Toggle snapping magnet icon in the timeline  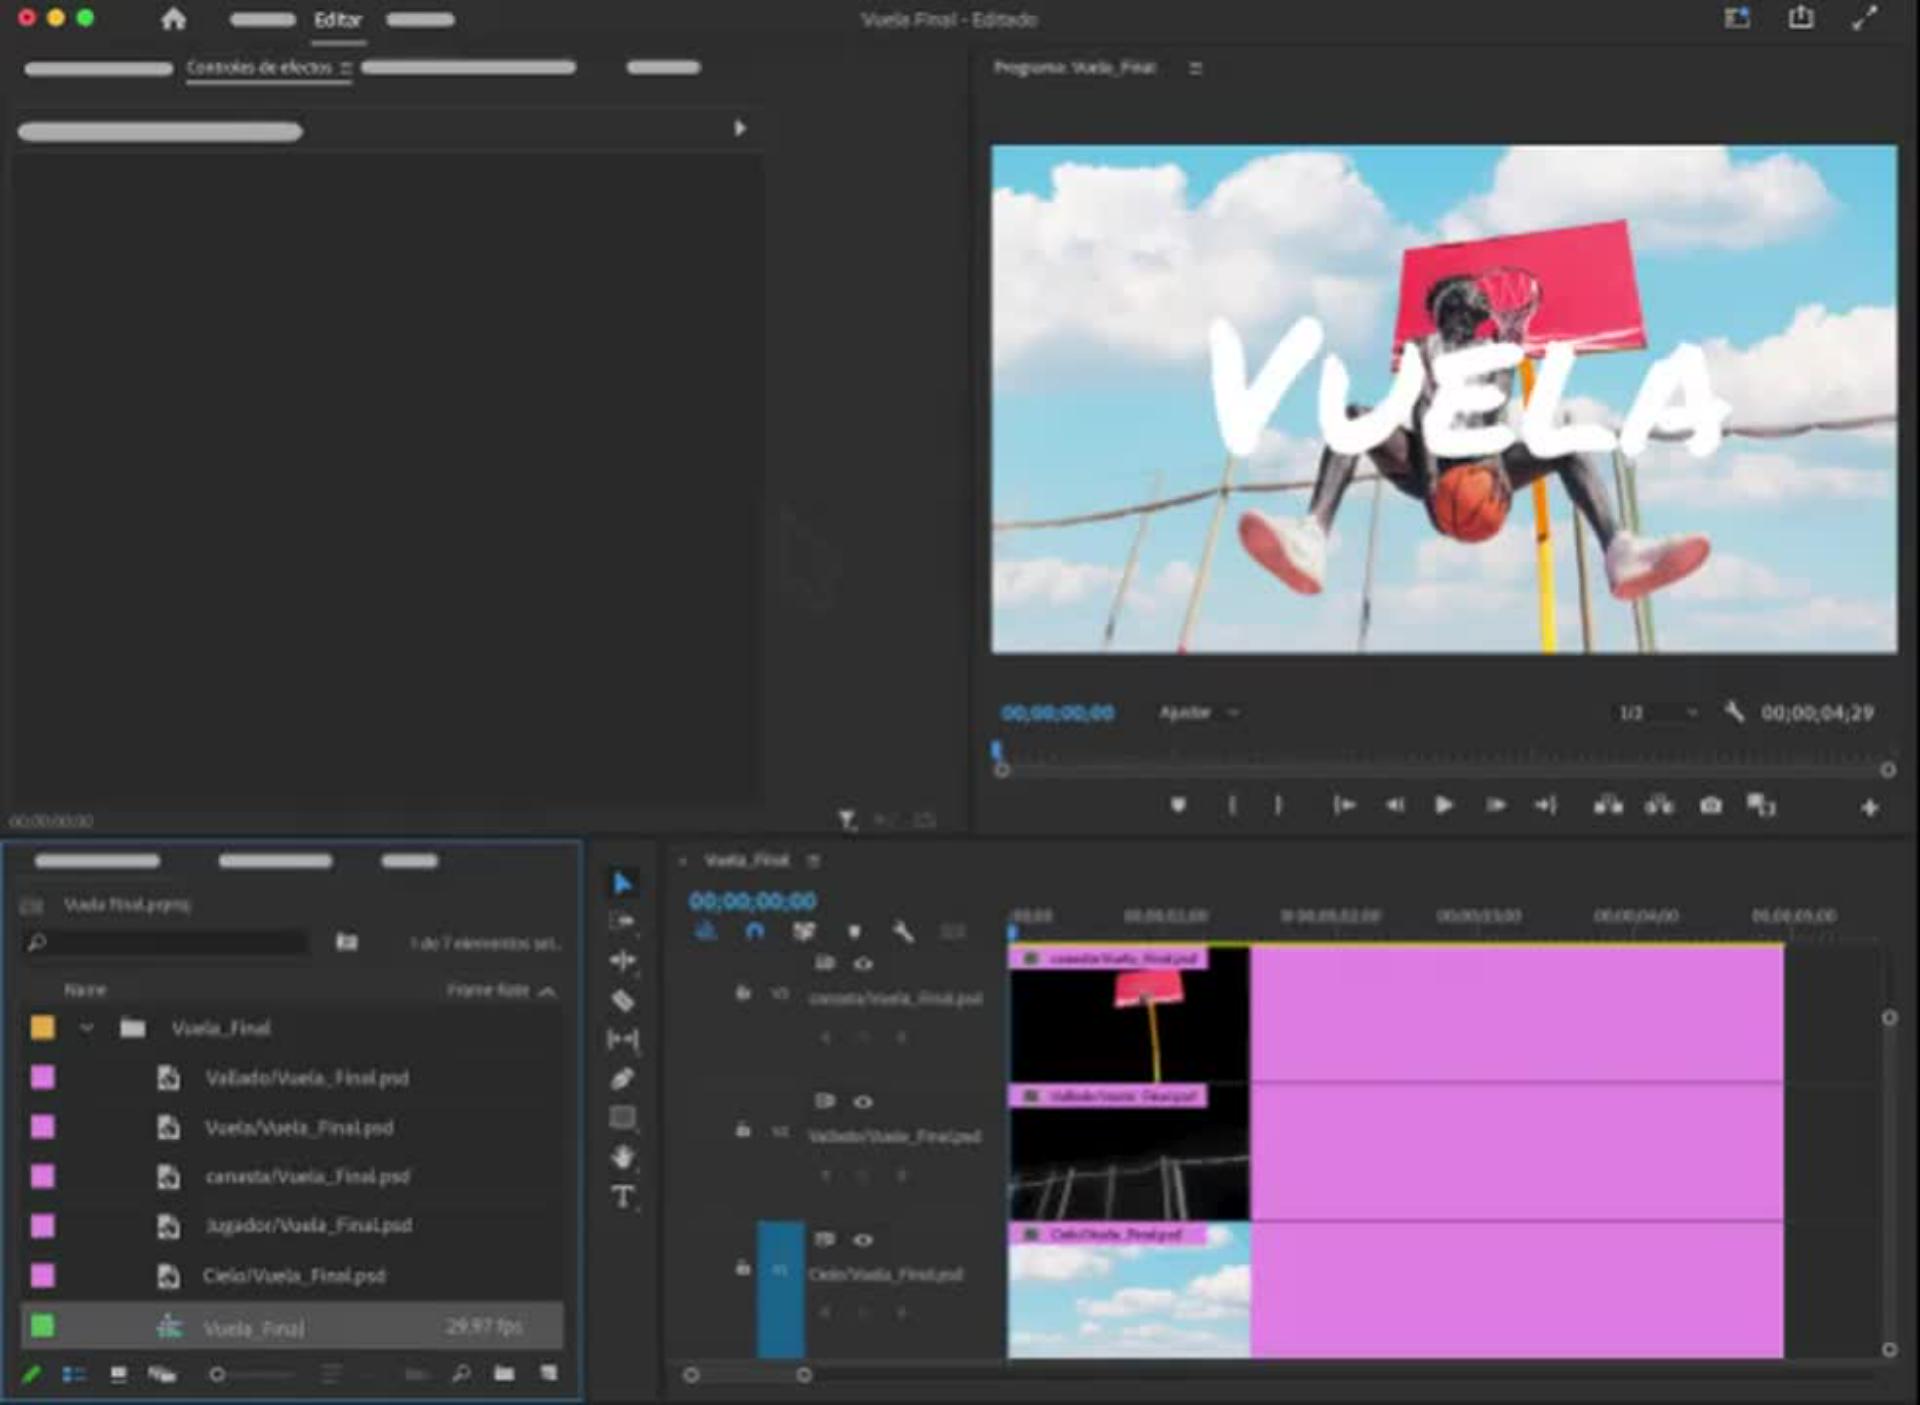coord(755,932)
